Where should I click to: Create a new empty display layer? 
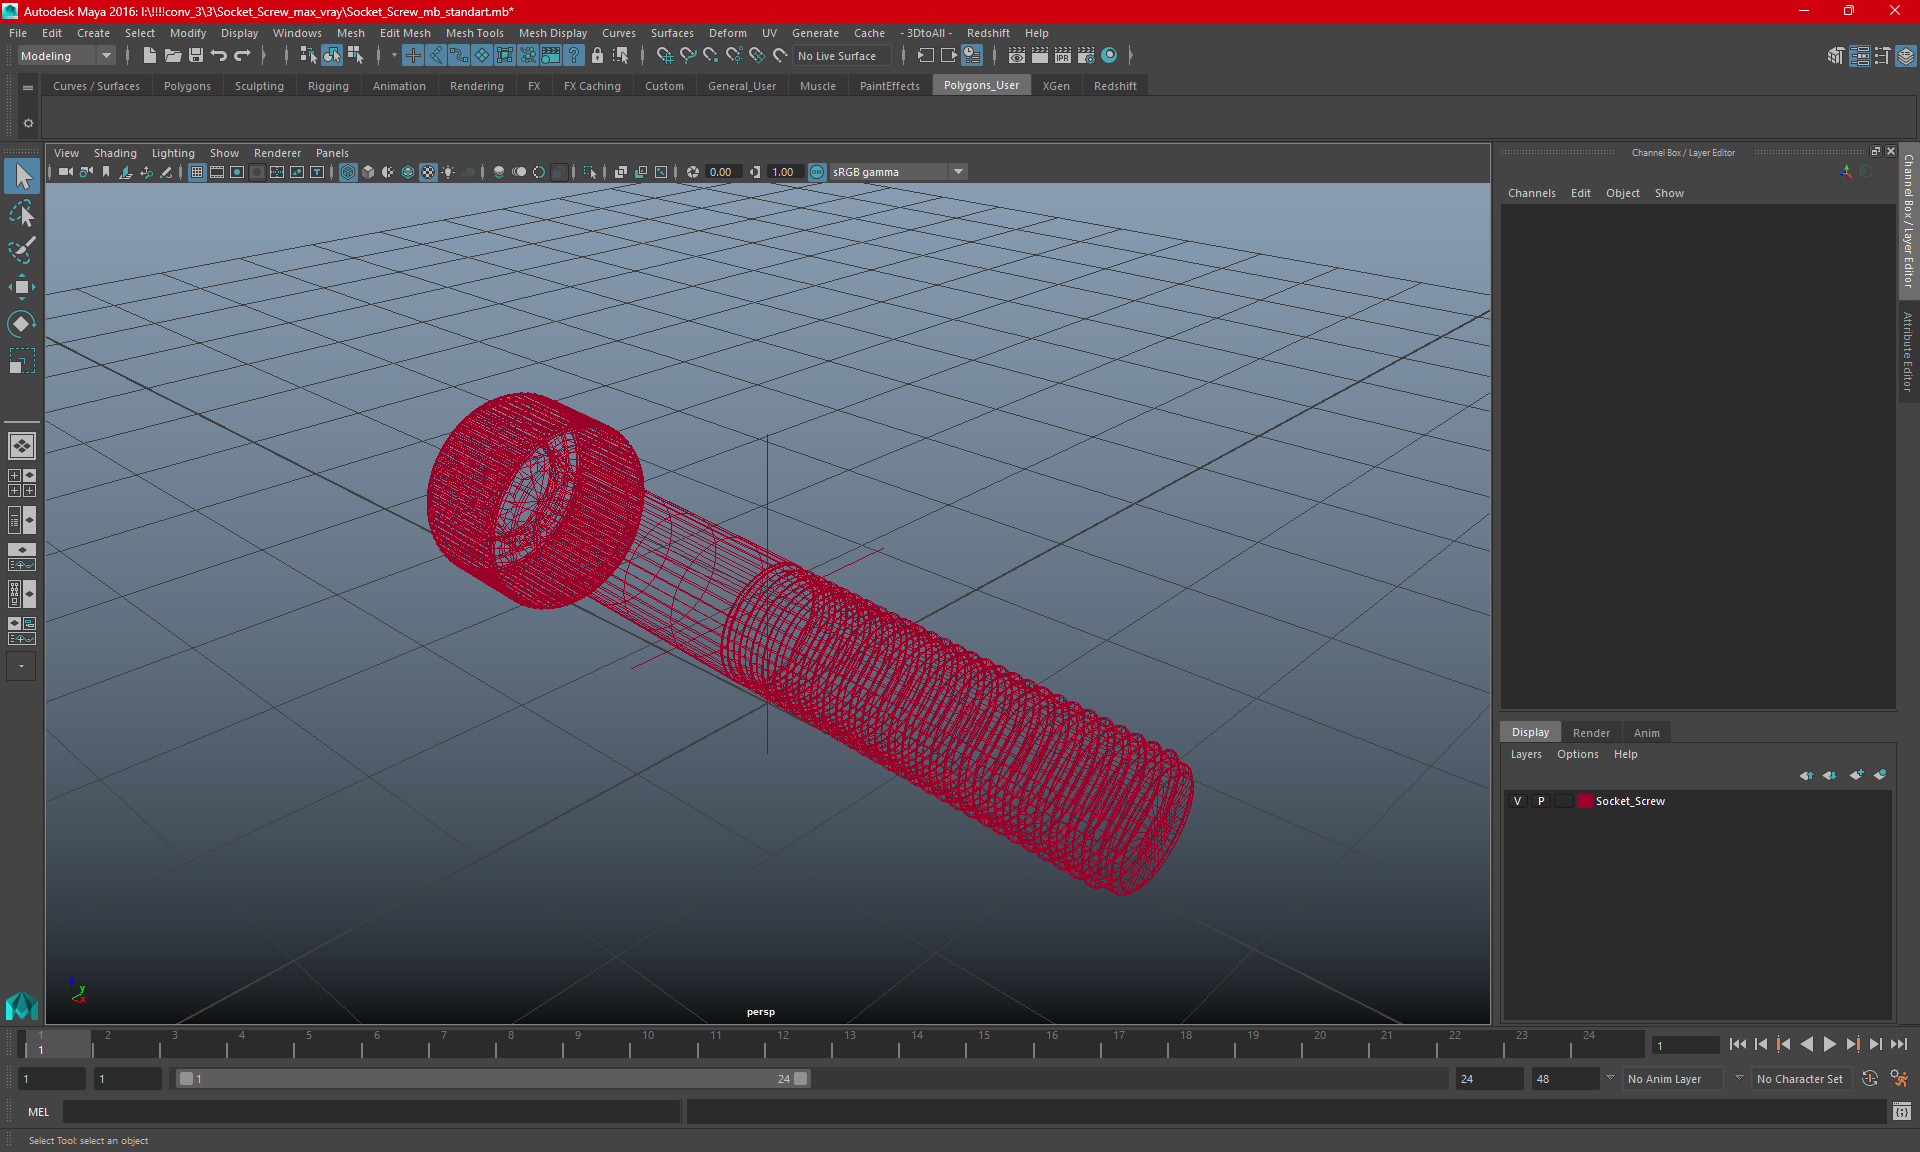(x=1856, y=775)
